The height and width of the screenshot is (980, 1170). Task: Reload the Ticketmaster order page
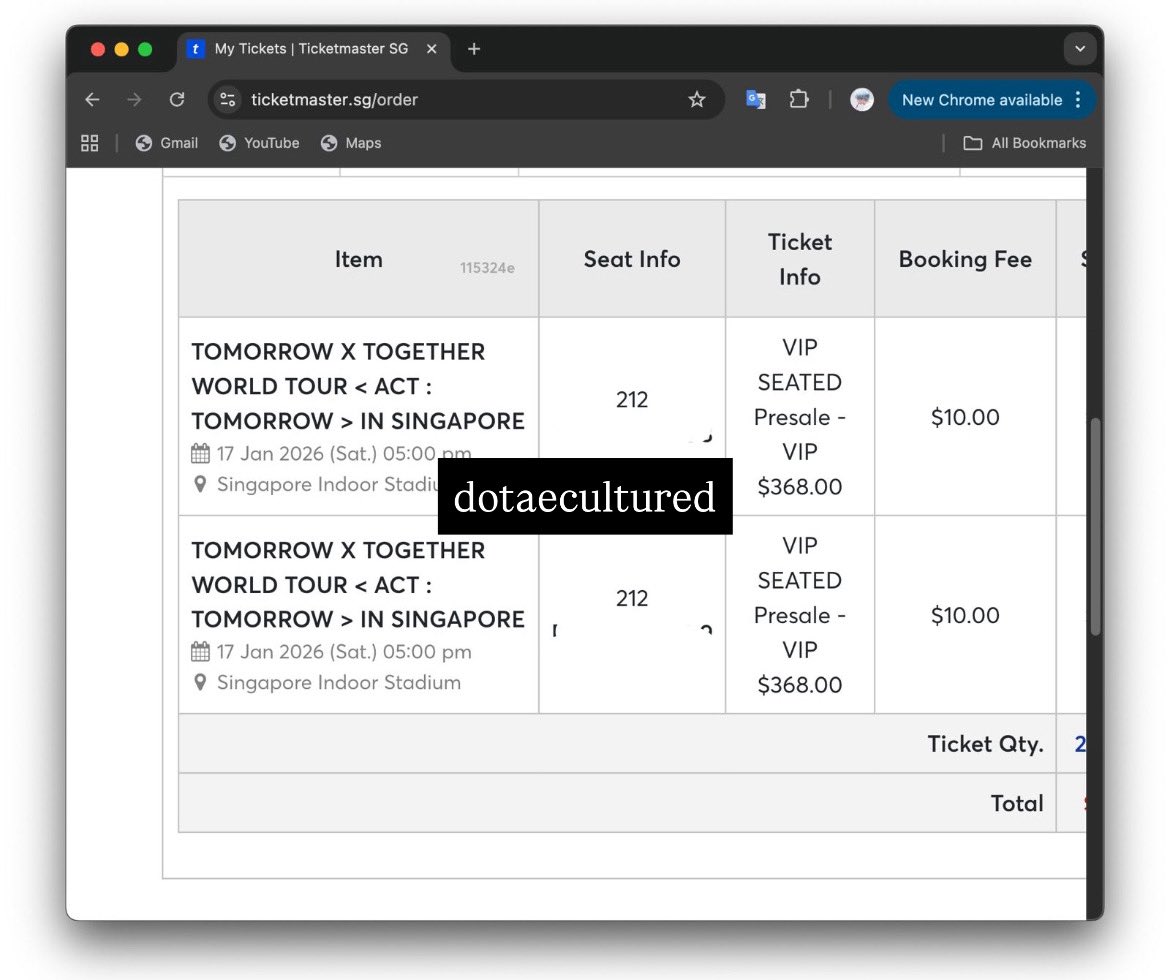coord(177,99)
